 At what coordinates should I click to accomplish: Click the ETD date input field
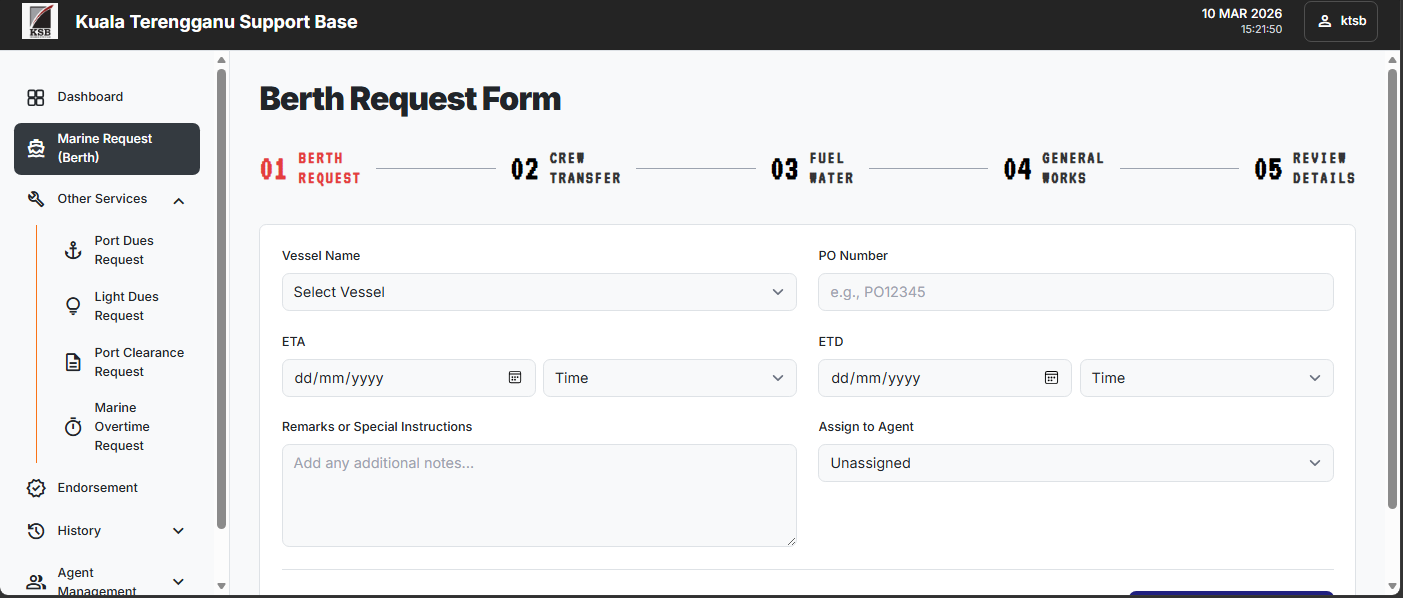pos(945,378)
